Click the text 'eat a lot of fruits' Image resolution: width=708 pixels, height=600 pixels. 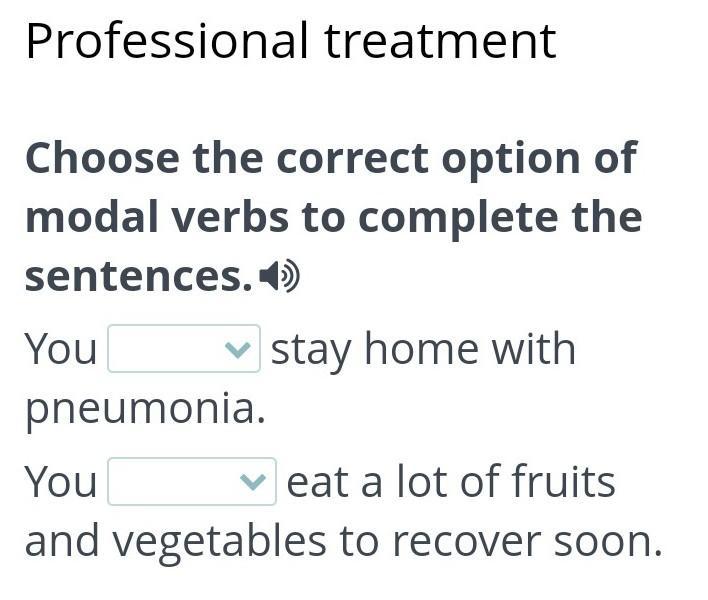click(x=451, y=482)
